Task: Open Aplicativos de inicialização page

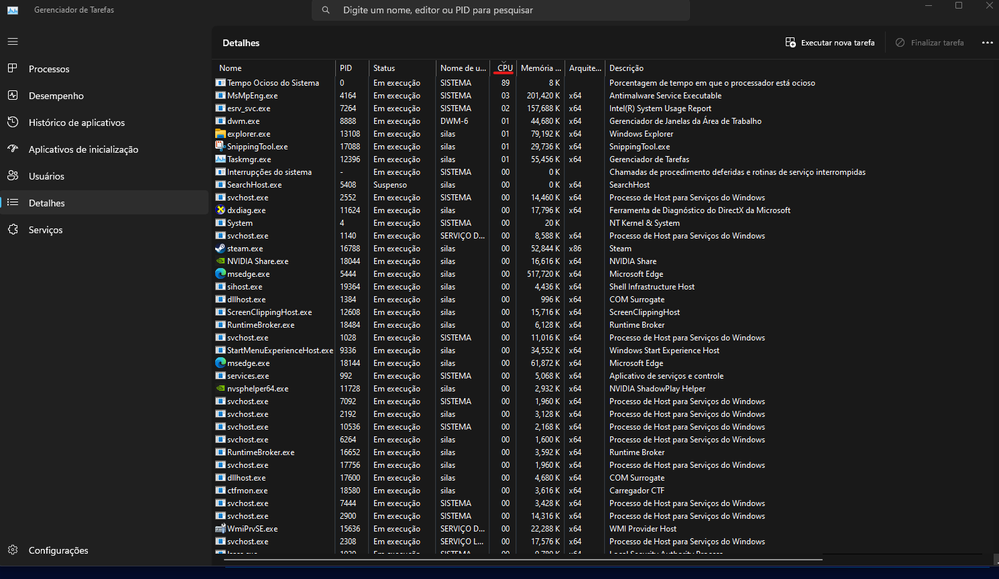Action: click(83, 150)
